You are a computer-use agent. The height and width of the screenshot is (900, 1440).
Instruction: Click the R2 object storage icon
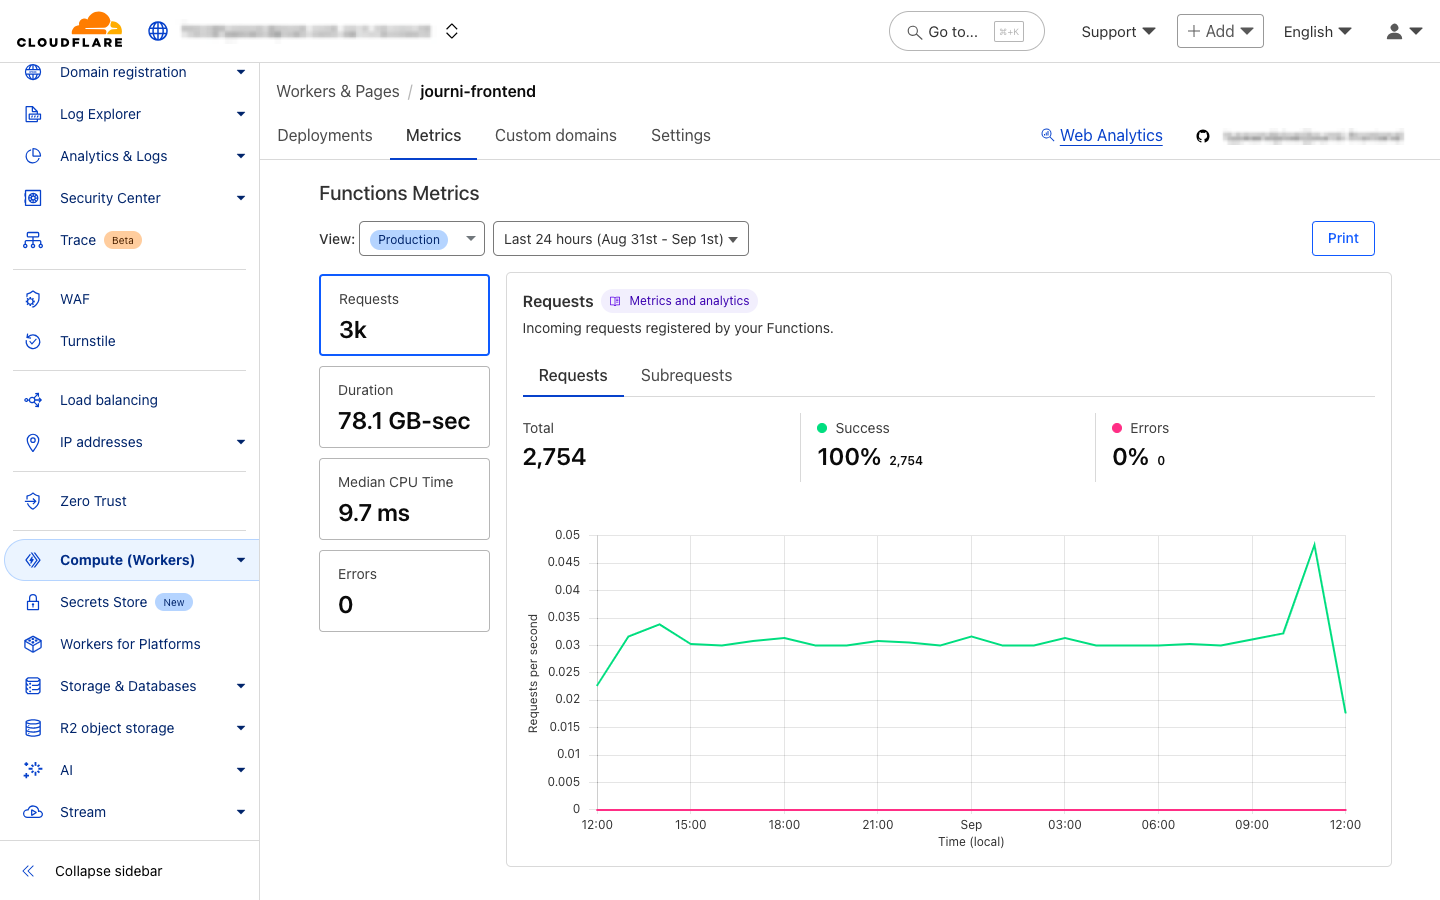[x=33, y=728]
